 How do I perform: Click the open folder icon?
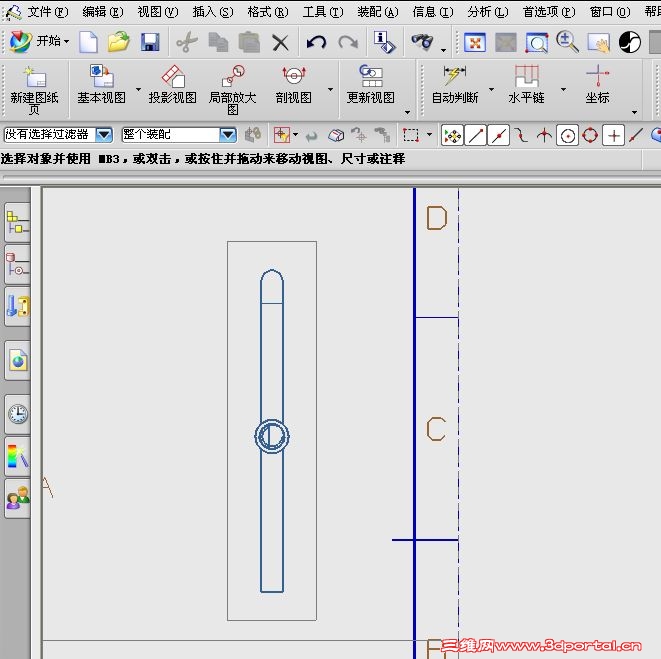coord(118,42)
